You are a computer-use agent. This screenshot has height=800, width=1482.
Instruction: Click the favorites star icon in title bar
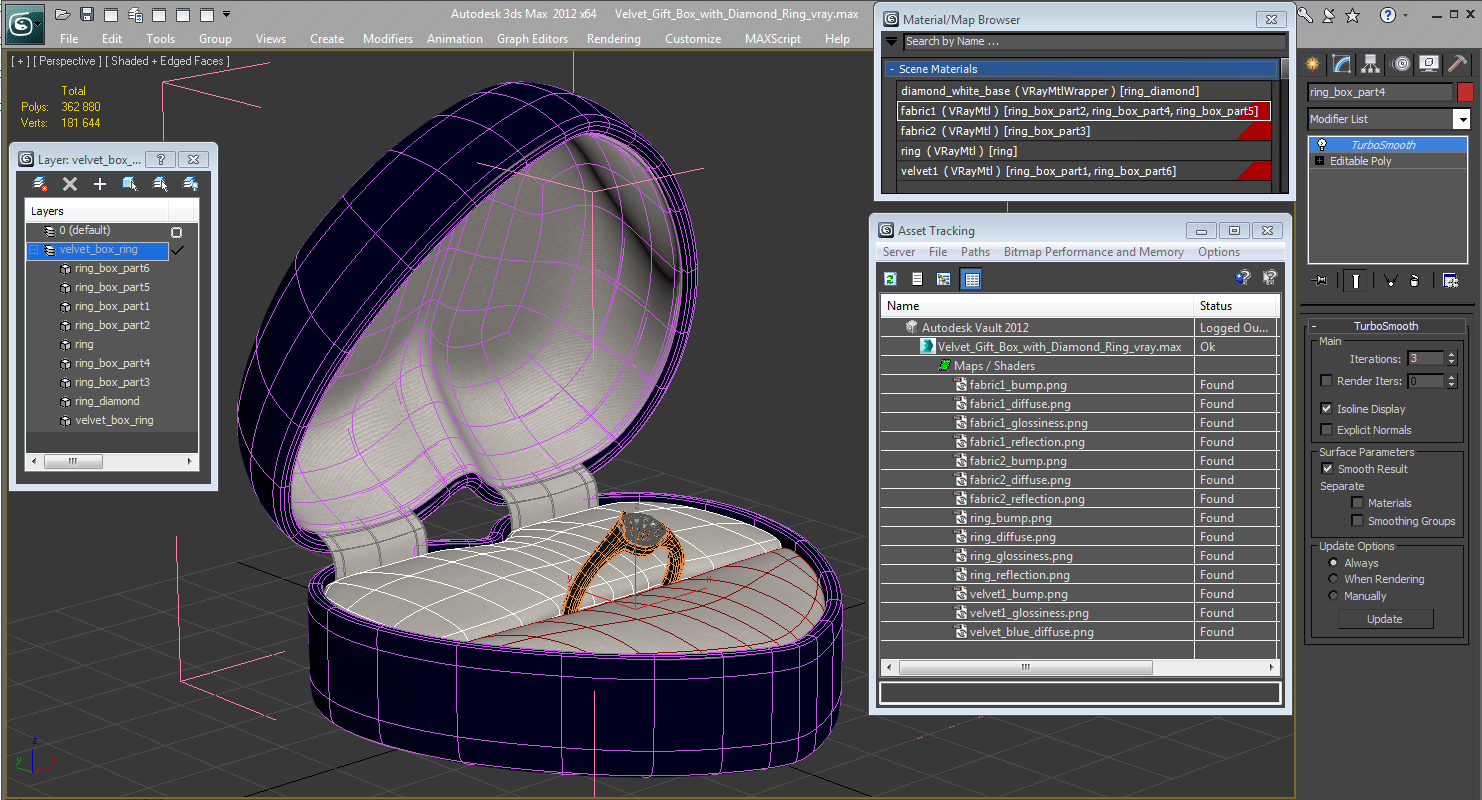(1353, 15)
